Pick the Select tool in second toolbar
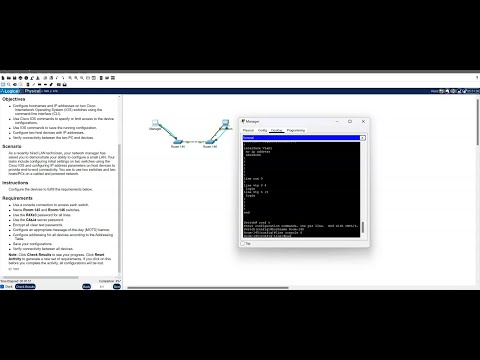The image size is (480, 360). point(3,84)
